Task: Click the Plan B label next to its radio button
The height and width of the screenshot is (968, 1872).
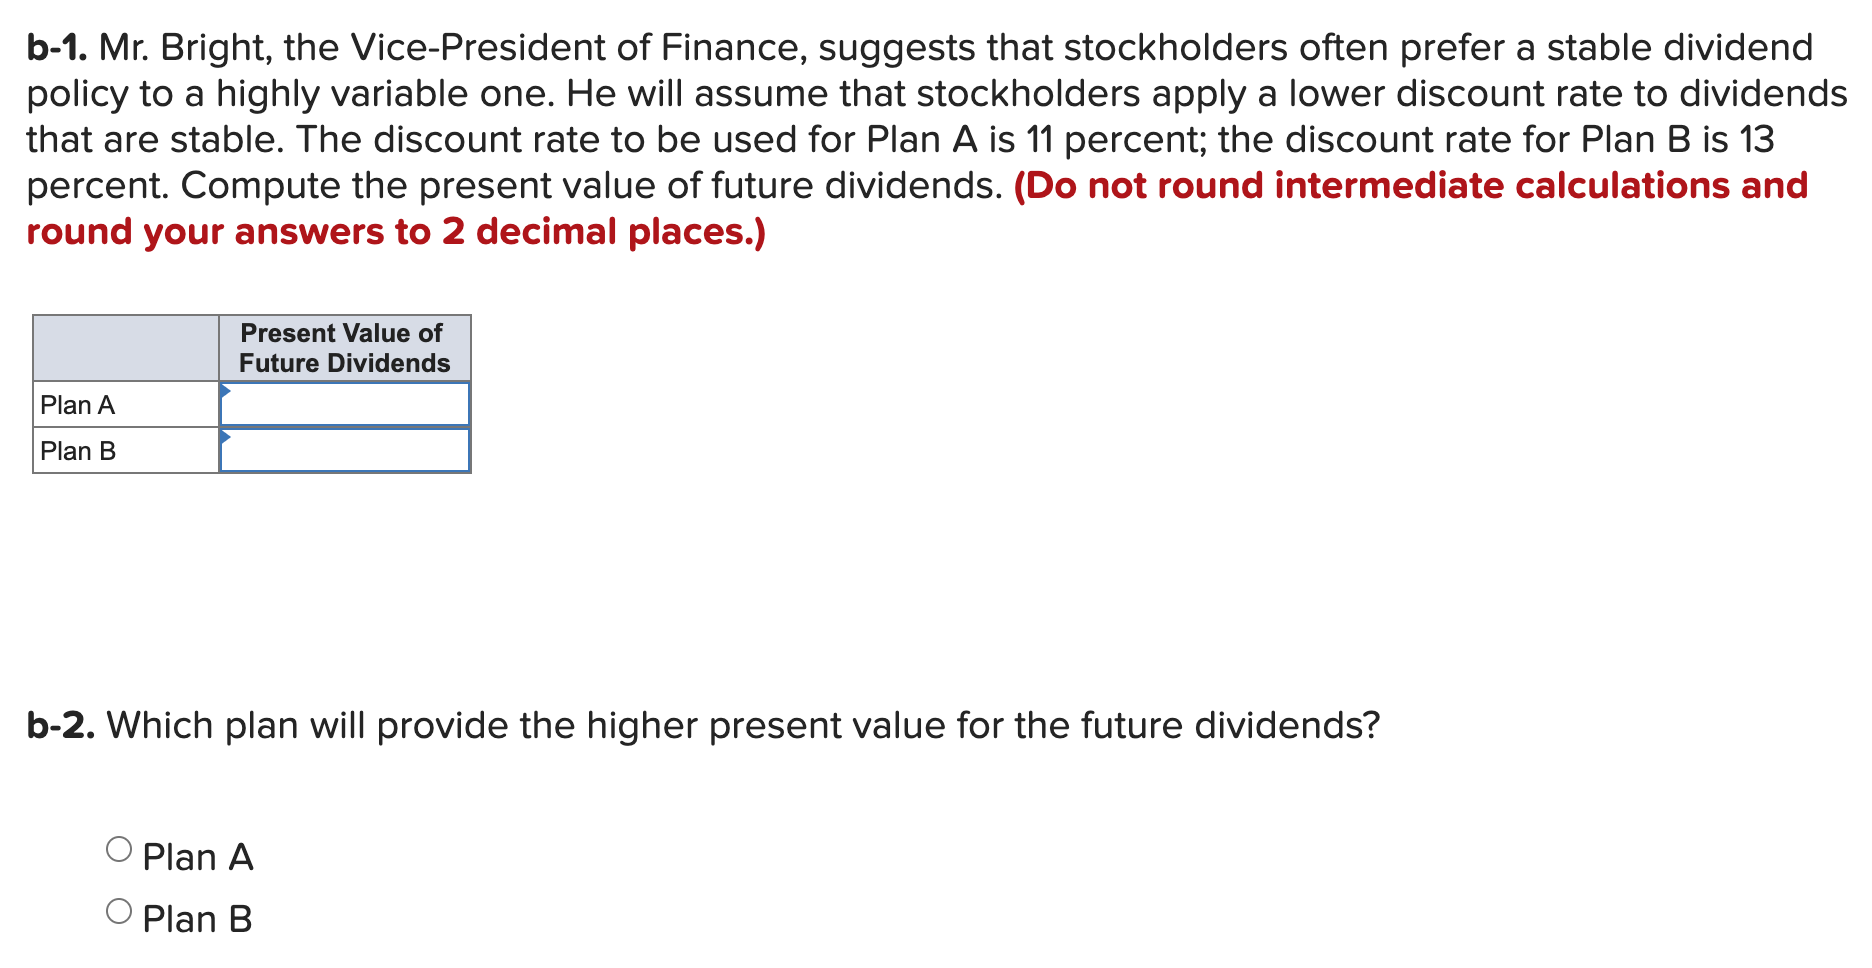Action: tap(197, 917)
